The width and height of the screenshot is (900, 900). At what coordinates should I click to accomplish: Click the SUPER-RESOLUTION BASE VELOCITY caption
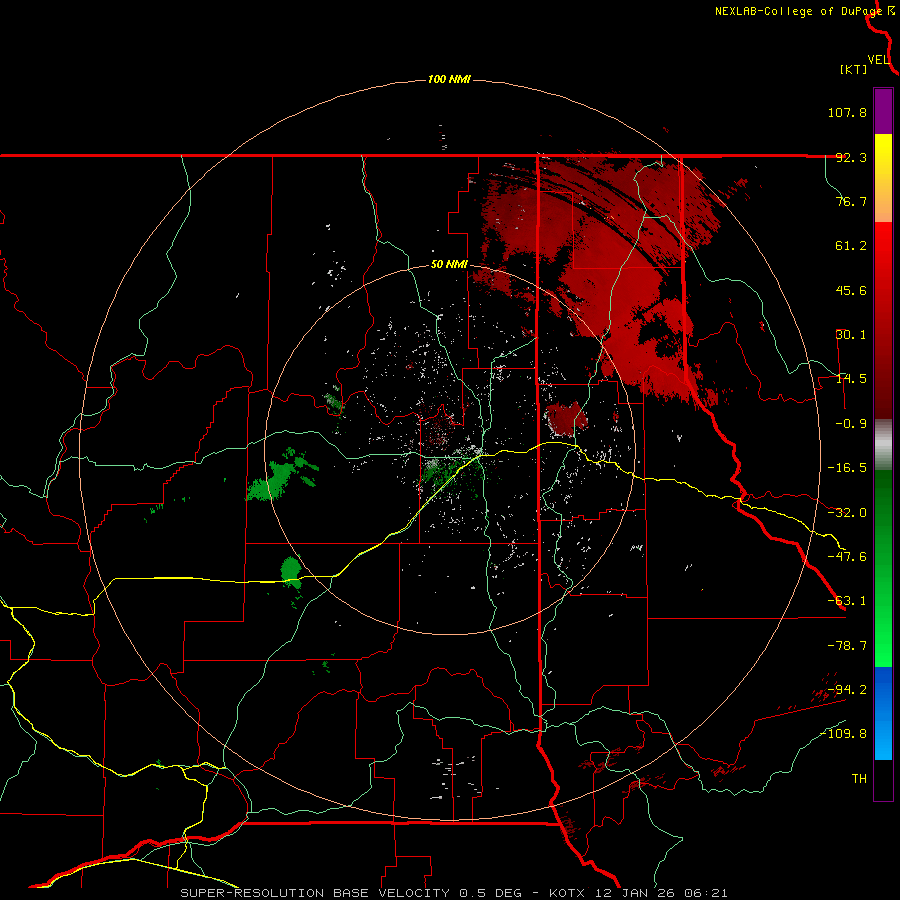coord(315,893)
